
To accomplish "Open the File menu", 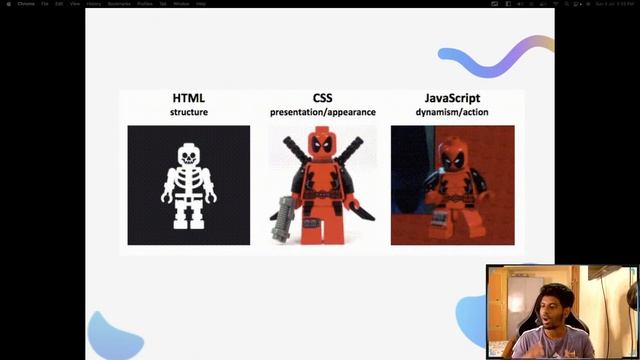I will (44, 4).
